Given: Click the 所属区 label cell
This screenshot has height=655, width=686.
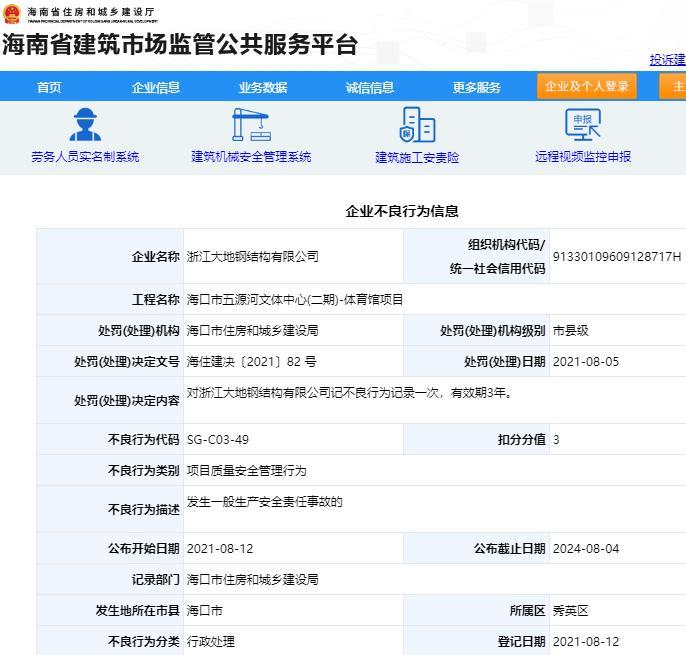Looking at the screenshot, I should [476, 610].
